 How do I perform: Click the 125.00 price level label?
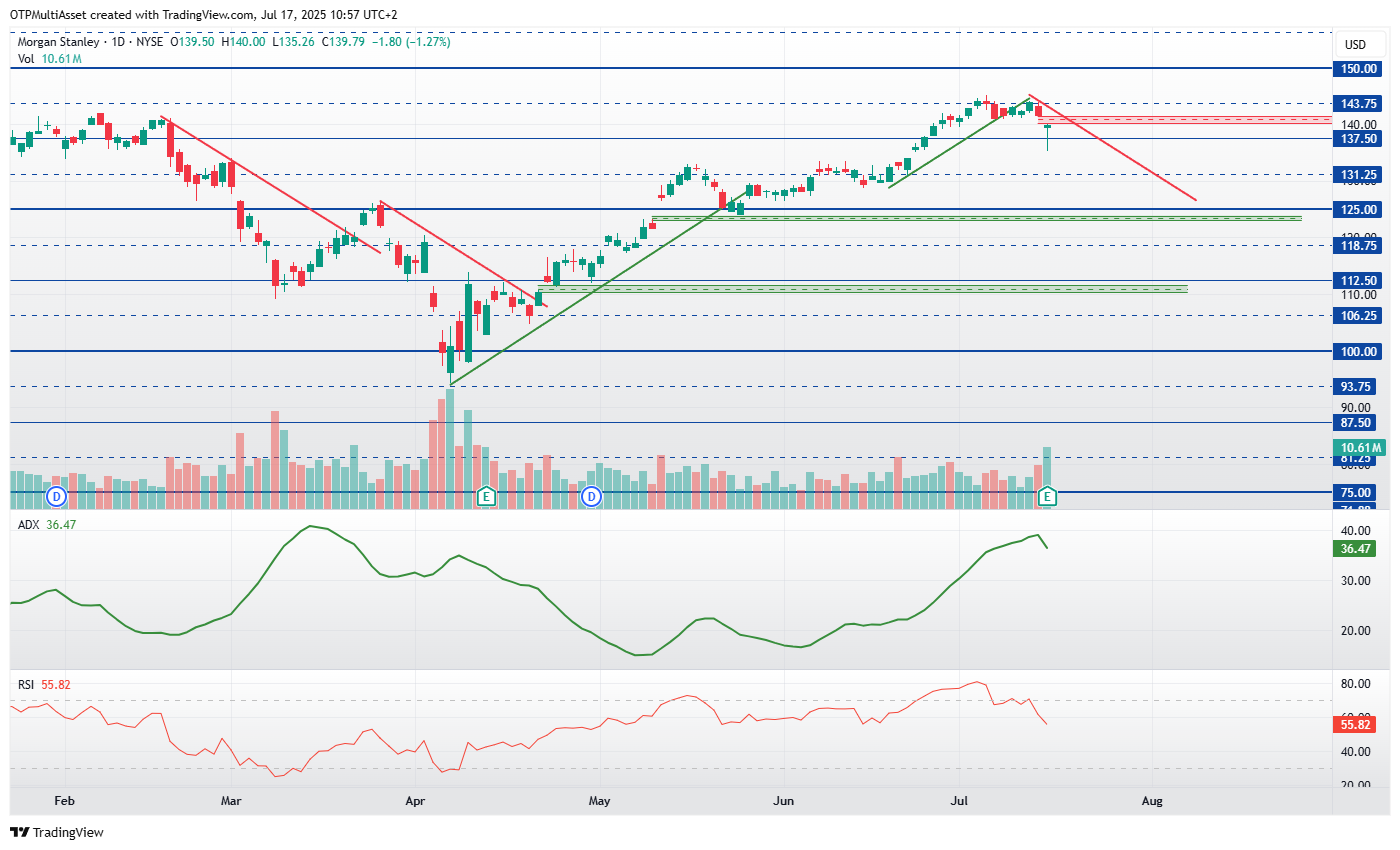(x=1355, y=210)
